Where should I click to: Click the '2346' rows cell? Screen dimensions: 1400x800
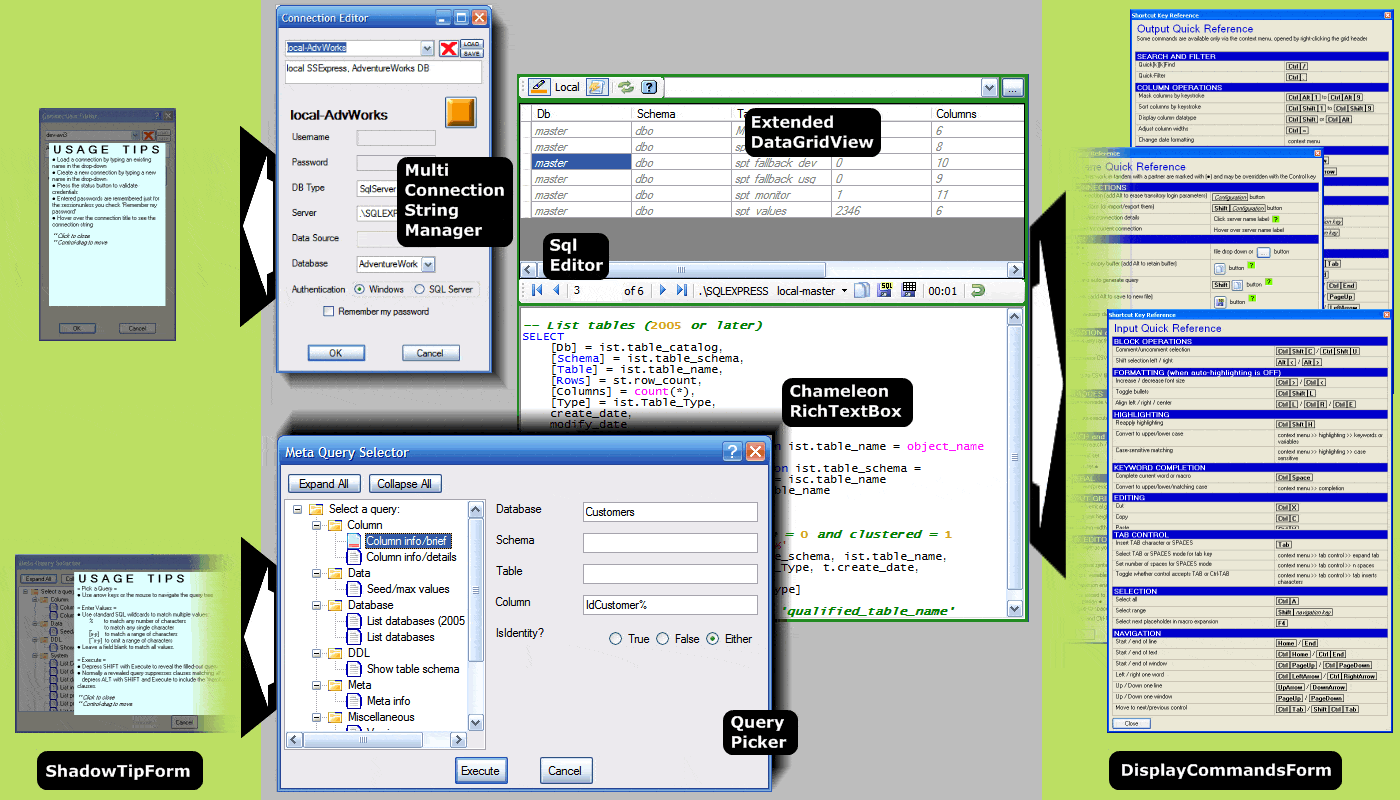pos(880,211)
